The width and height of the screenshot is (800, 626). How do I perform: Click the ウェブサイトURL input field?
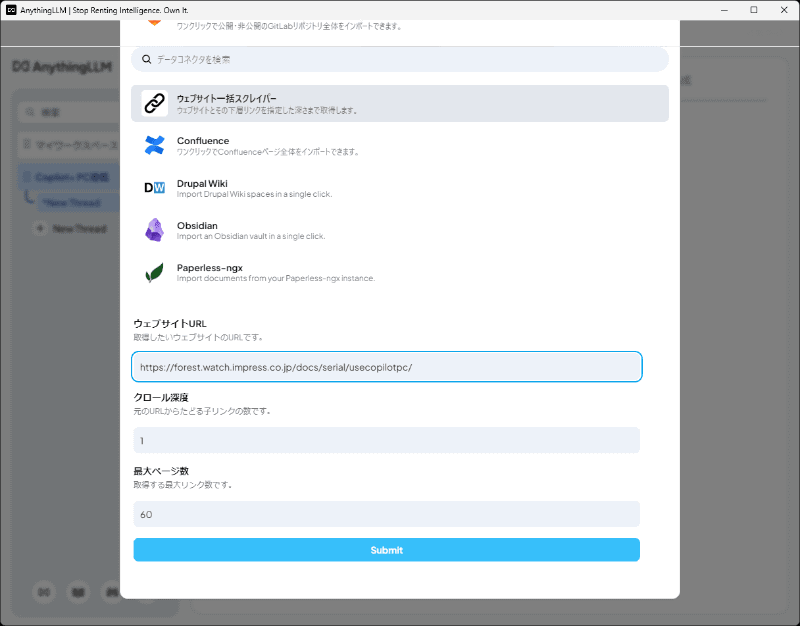387,367
